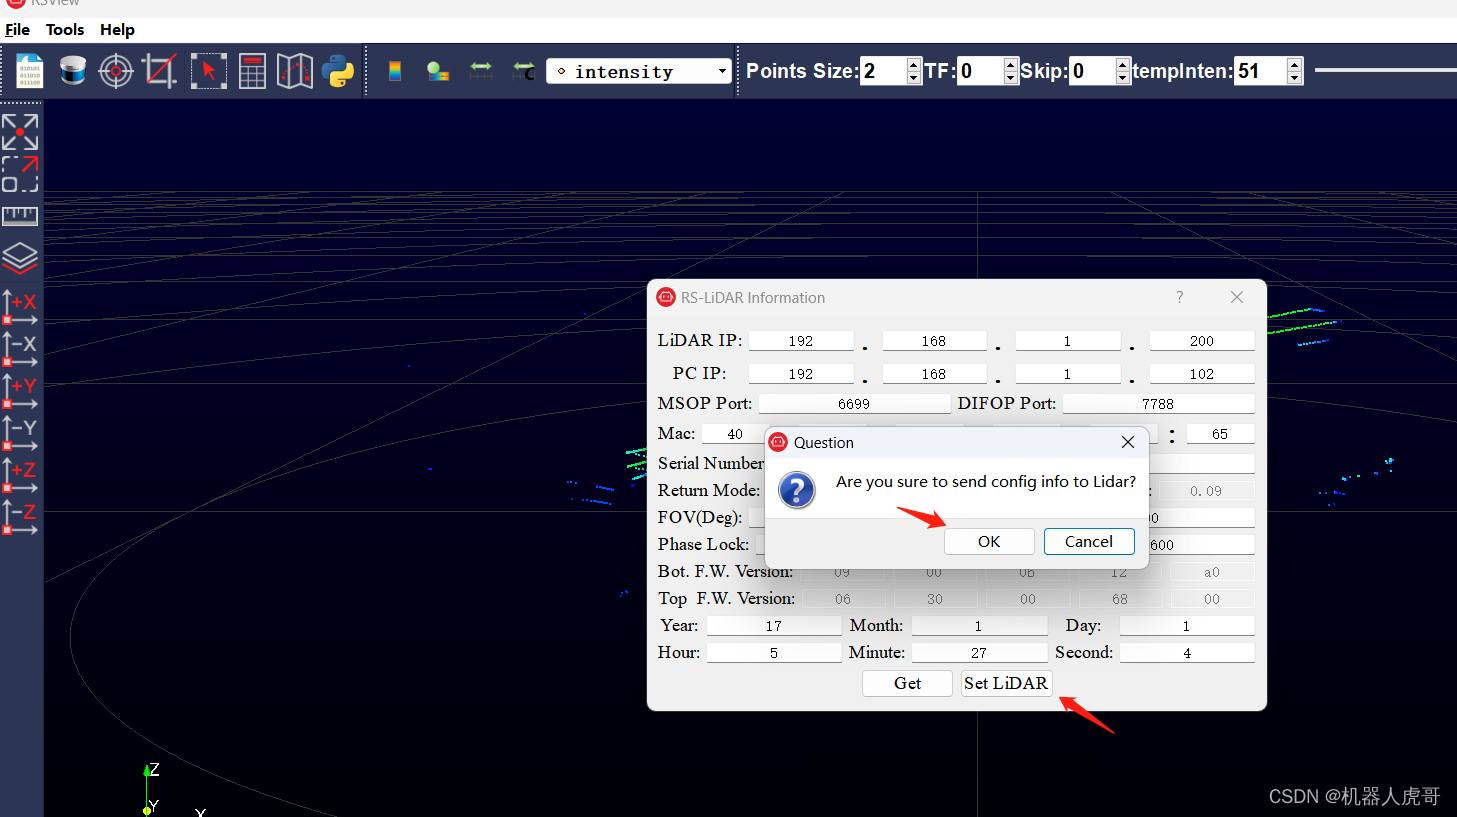Image resolution: width=1457 pixels, height=817 pixels.
Task: Set view direction to -X
Action: [x=20, y=350]
